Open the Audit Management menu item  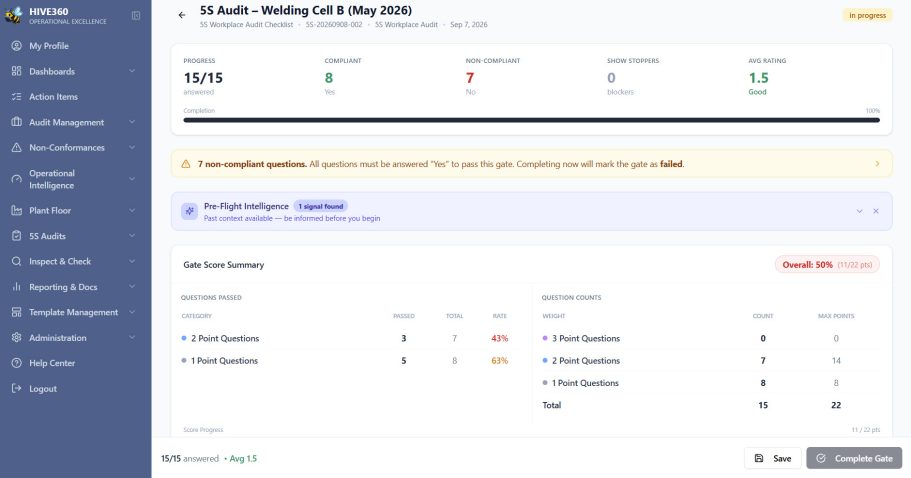coord(76,122)
